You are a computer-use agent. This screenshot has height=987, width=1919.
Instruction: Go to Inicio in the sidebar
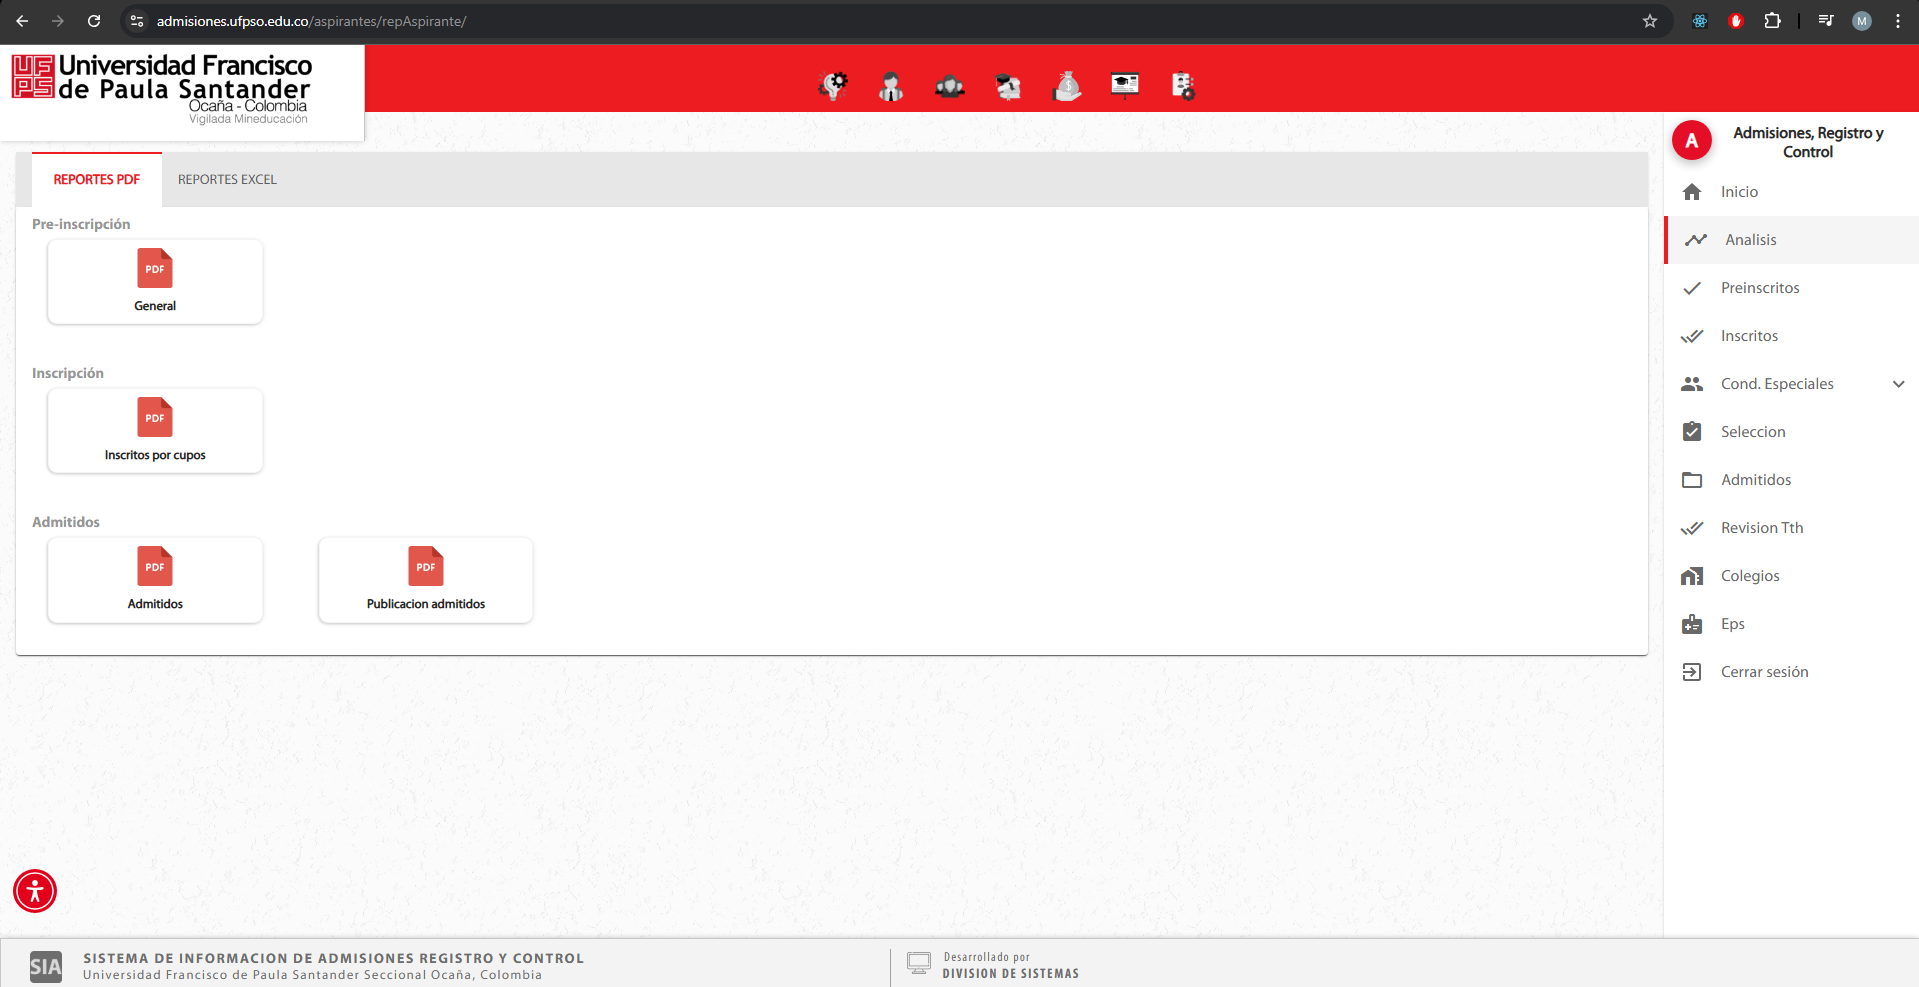click(x=1739, y=192)
